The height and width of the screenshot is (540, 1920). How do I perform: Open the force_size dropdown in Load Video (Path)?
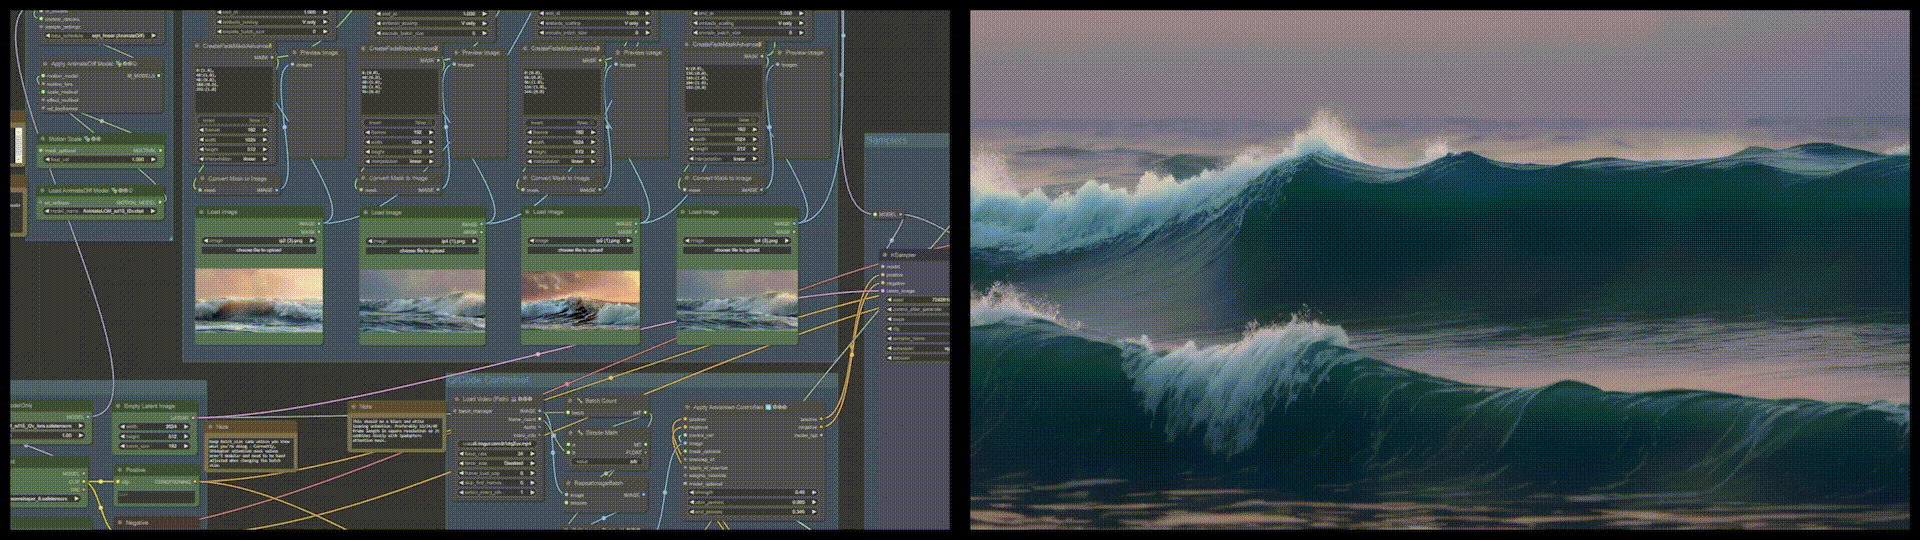496,463
